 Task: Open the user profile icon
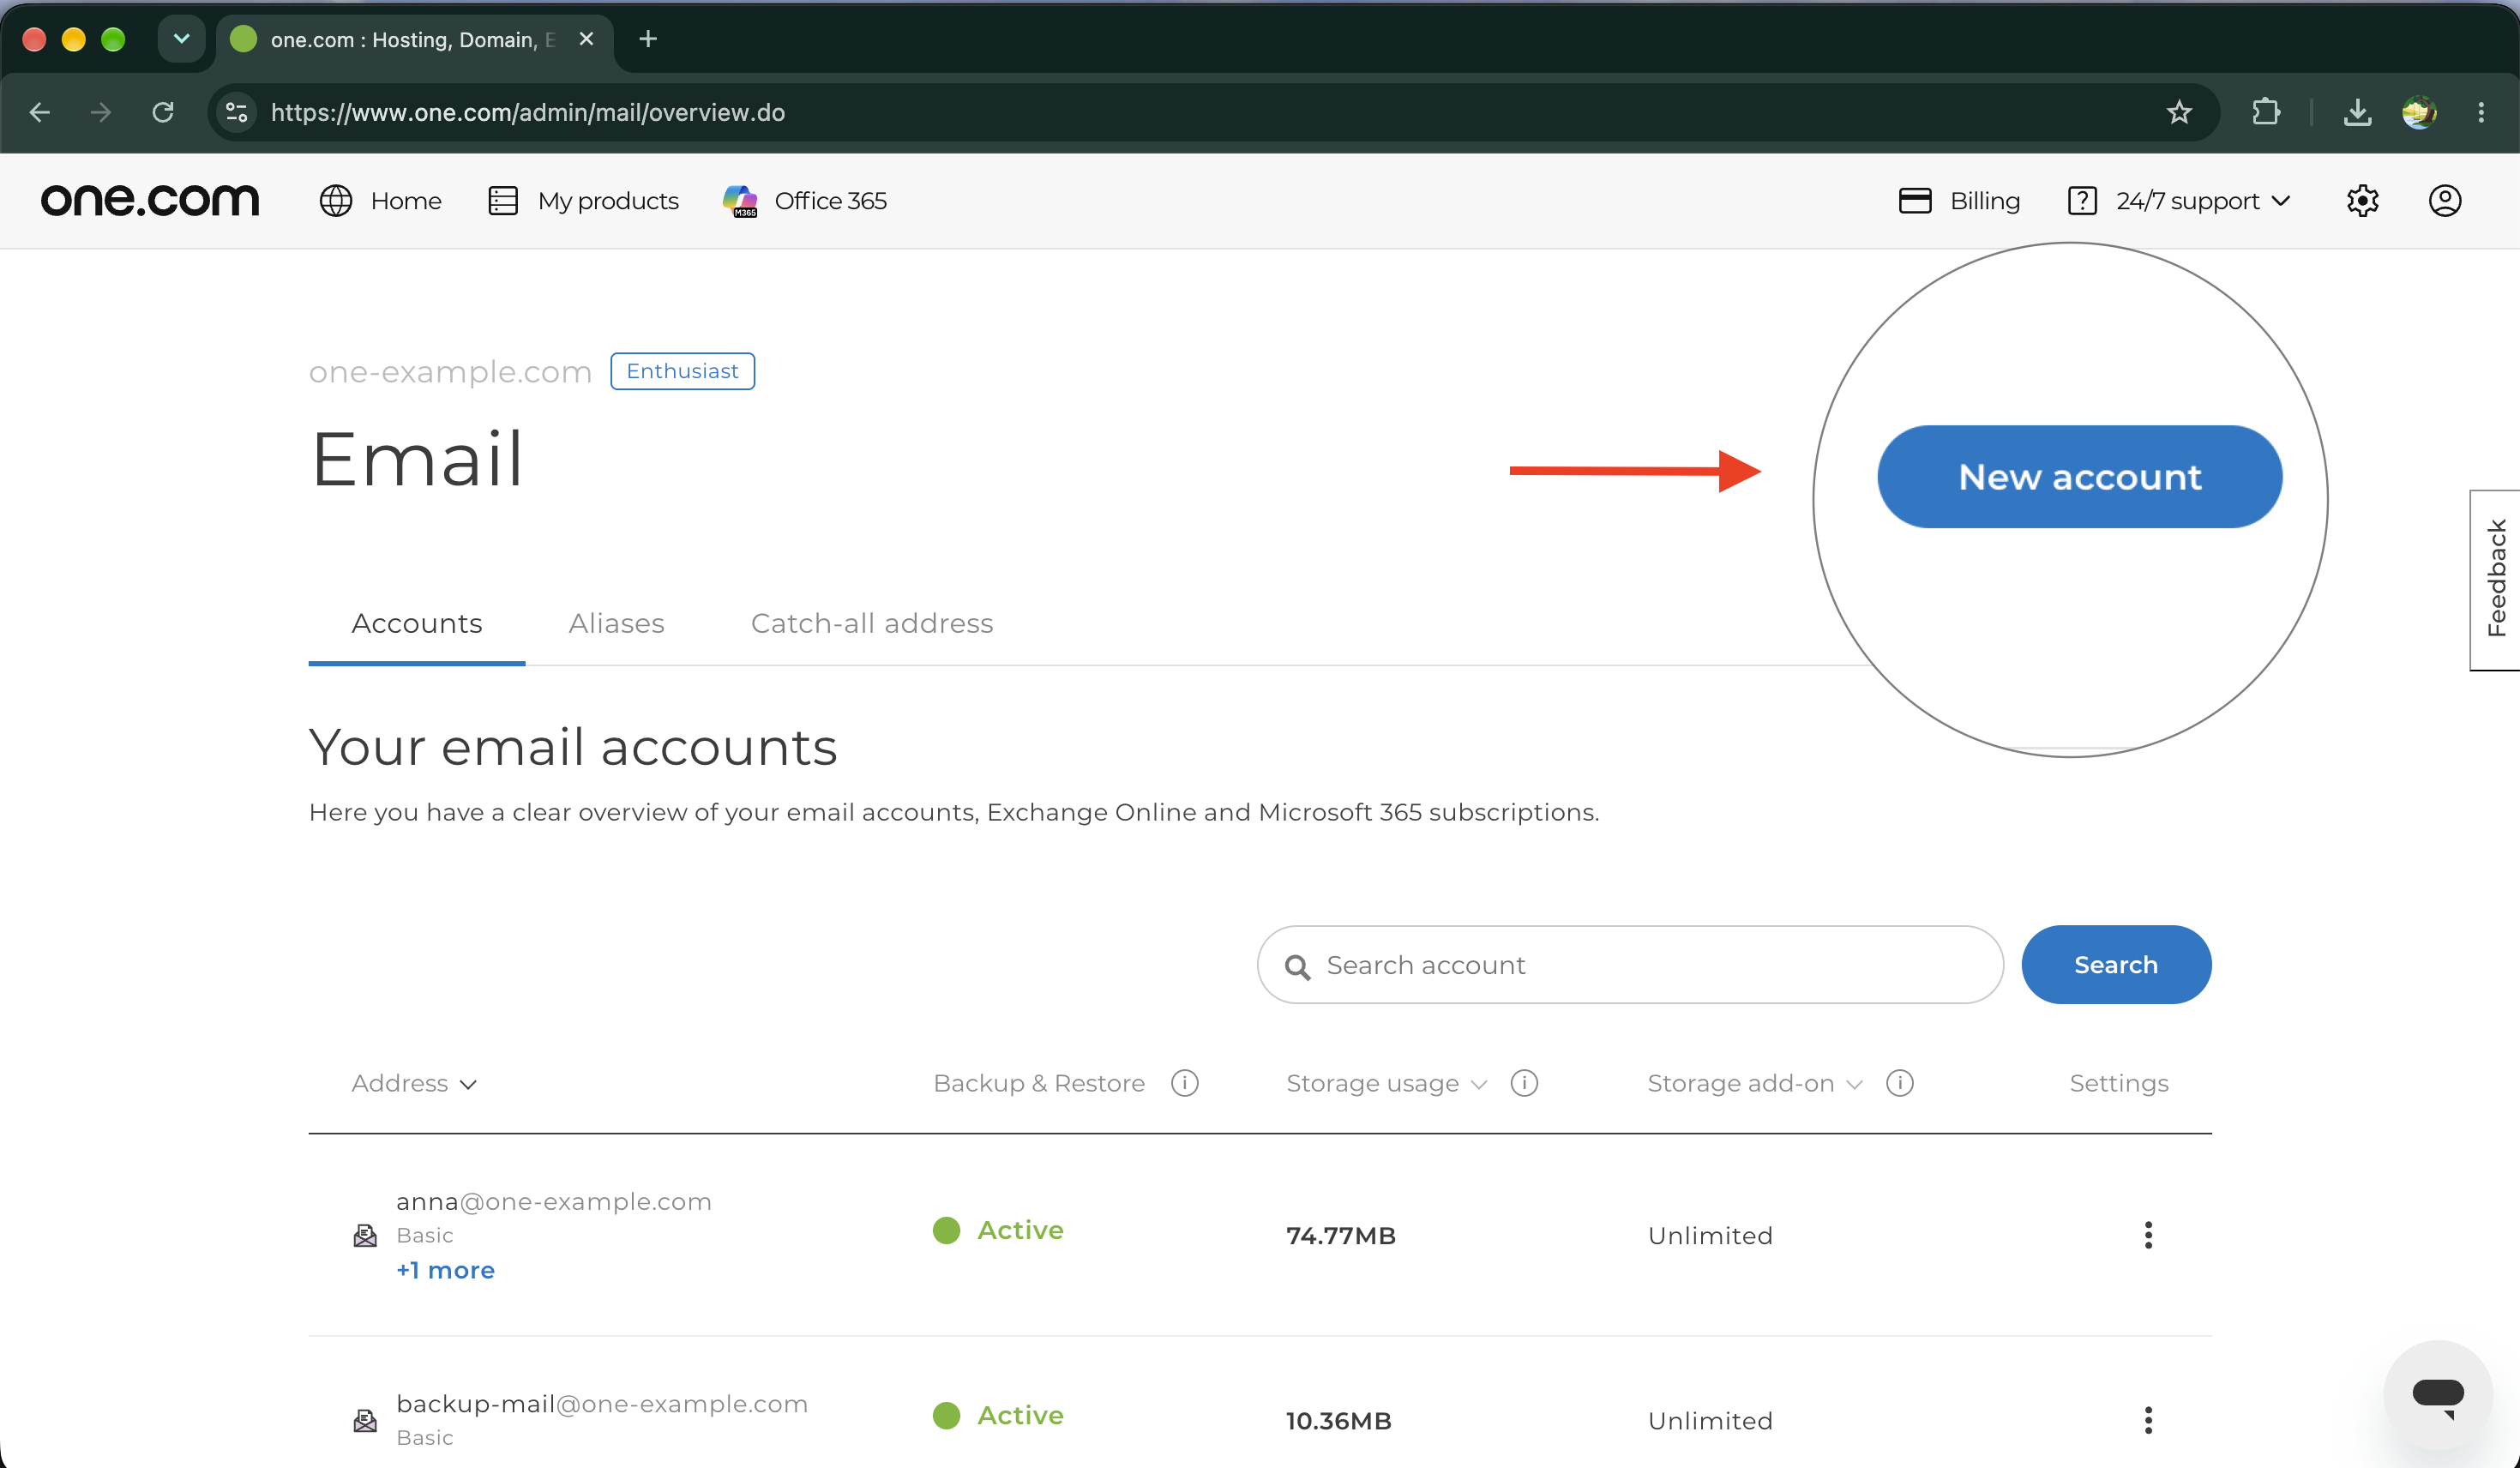pyautogui.click(x=2445, y=201)
